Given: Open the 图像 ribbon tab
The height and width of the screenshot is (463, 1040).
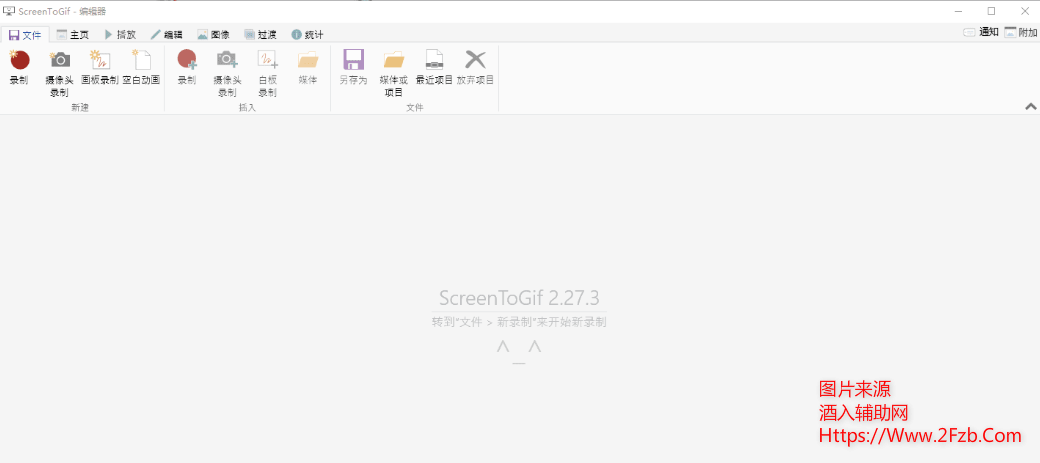Looking at the screenshot, I should 214,34.
